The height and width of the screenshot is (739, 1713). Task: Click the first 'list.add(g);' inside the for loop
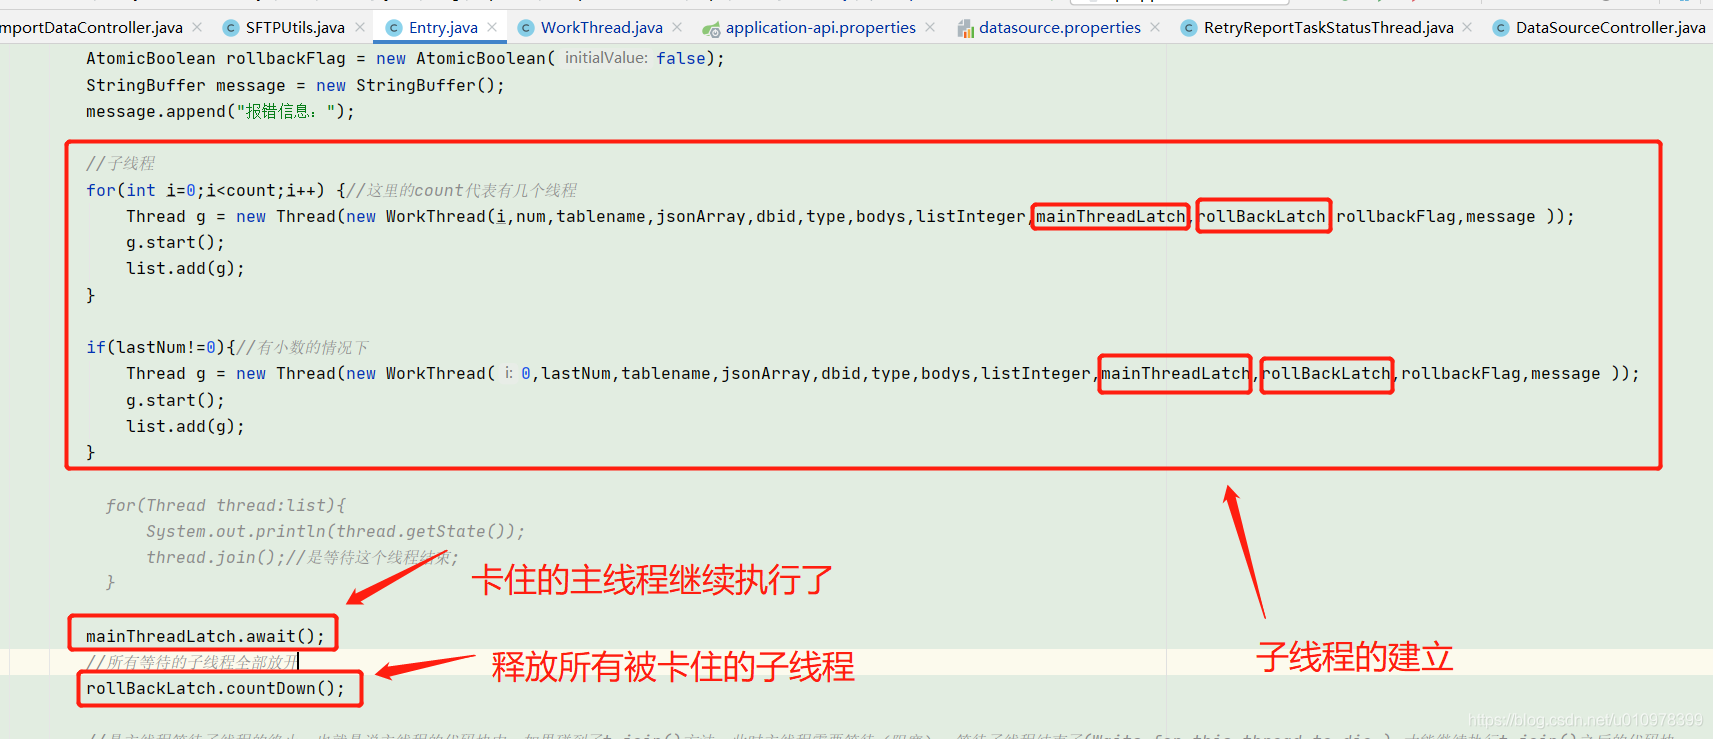(x=185, y=268)
